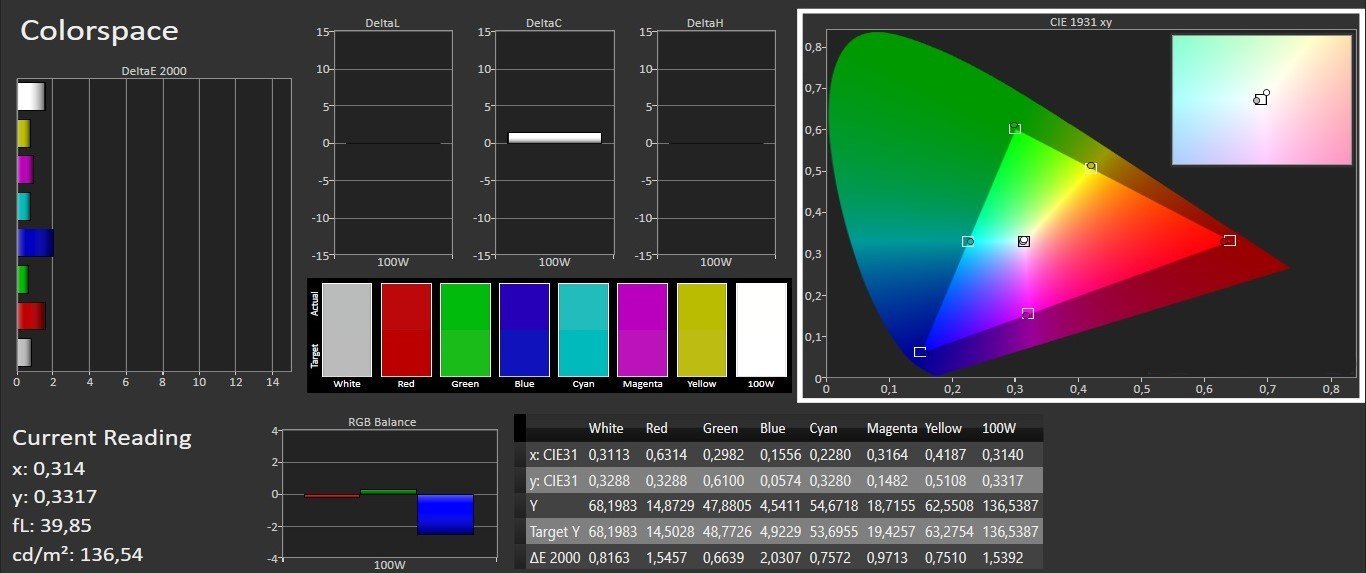
Task: Click table cell 14,8729 for Red Y
Action: tap(670, 505)
